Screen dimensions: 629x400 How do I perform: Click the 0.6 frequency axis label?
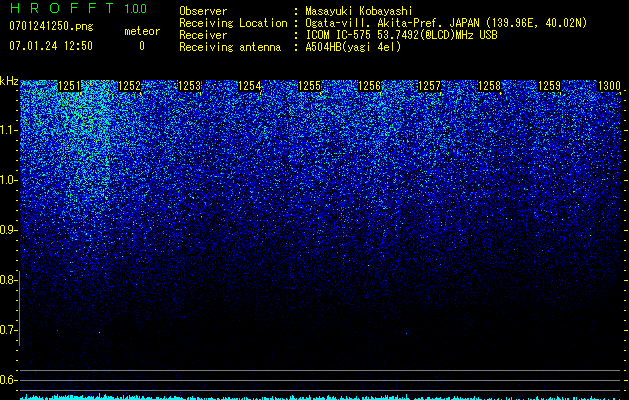(9, 380)
